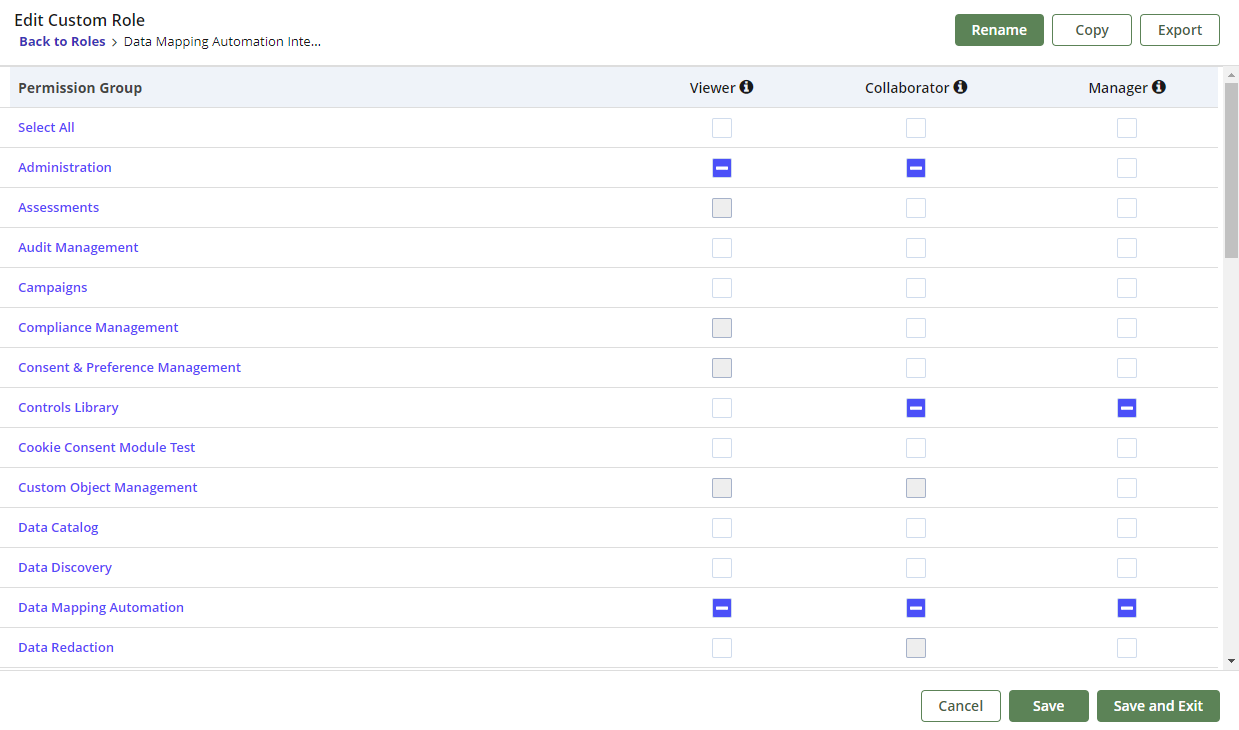
Task: Open the Compliance Management permission group
Action: pos(98,327)
